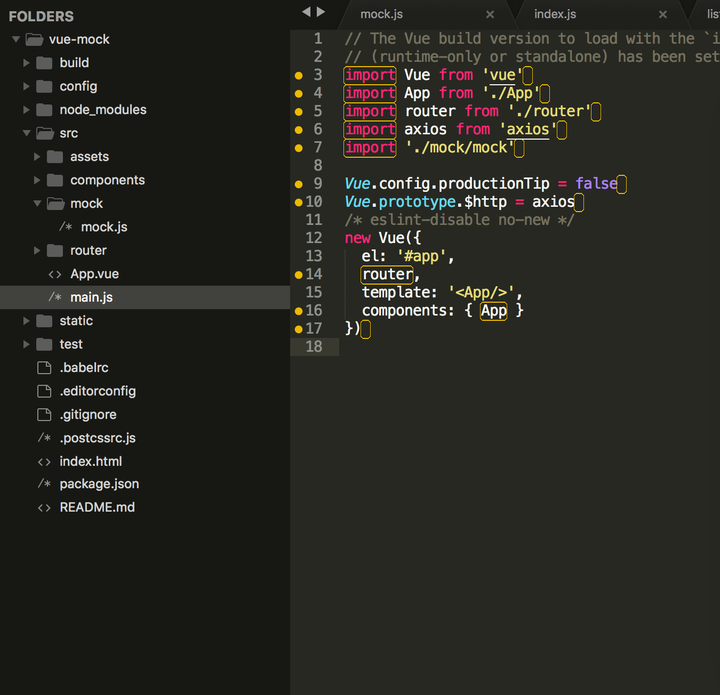720x695 pixels.
Task: Click the .babelrc document icon
Action: coord(44,368)
